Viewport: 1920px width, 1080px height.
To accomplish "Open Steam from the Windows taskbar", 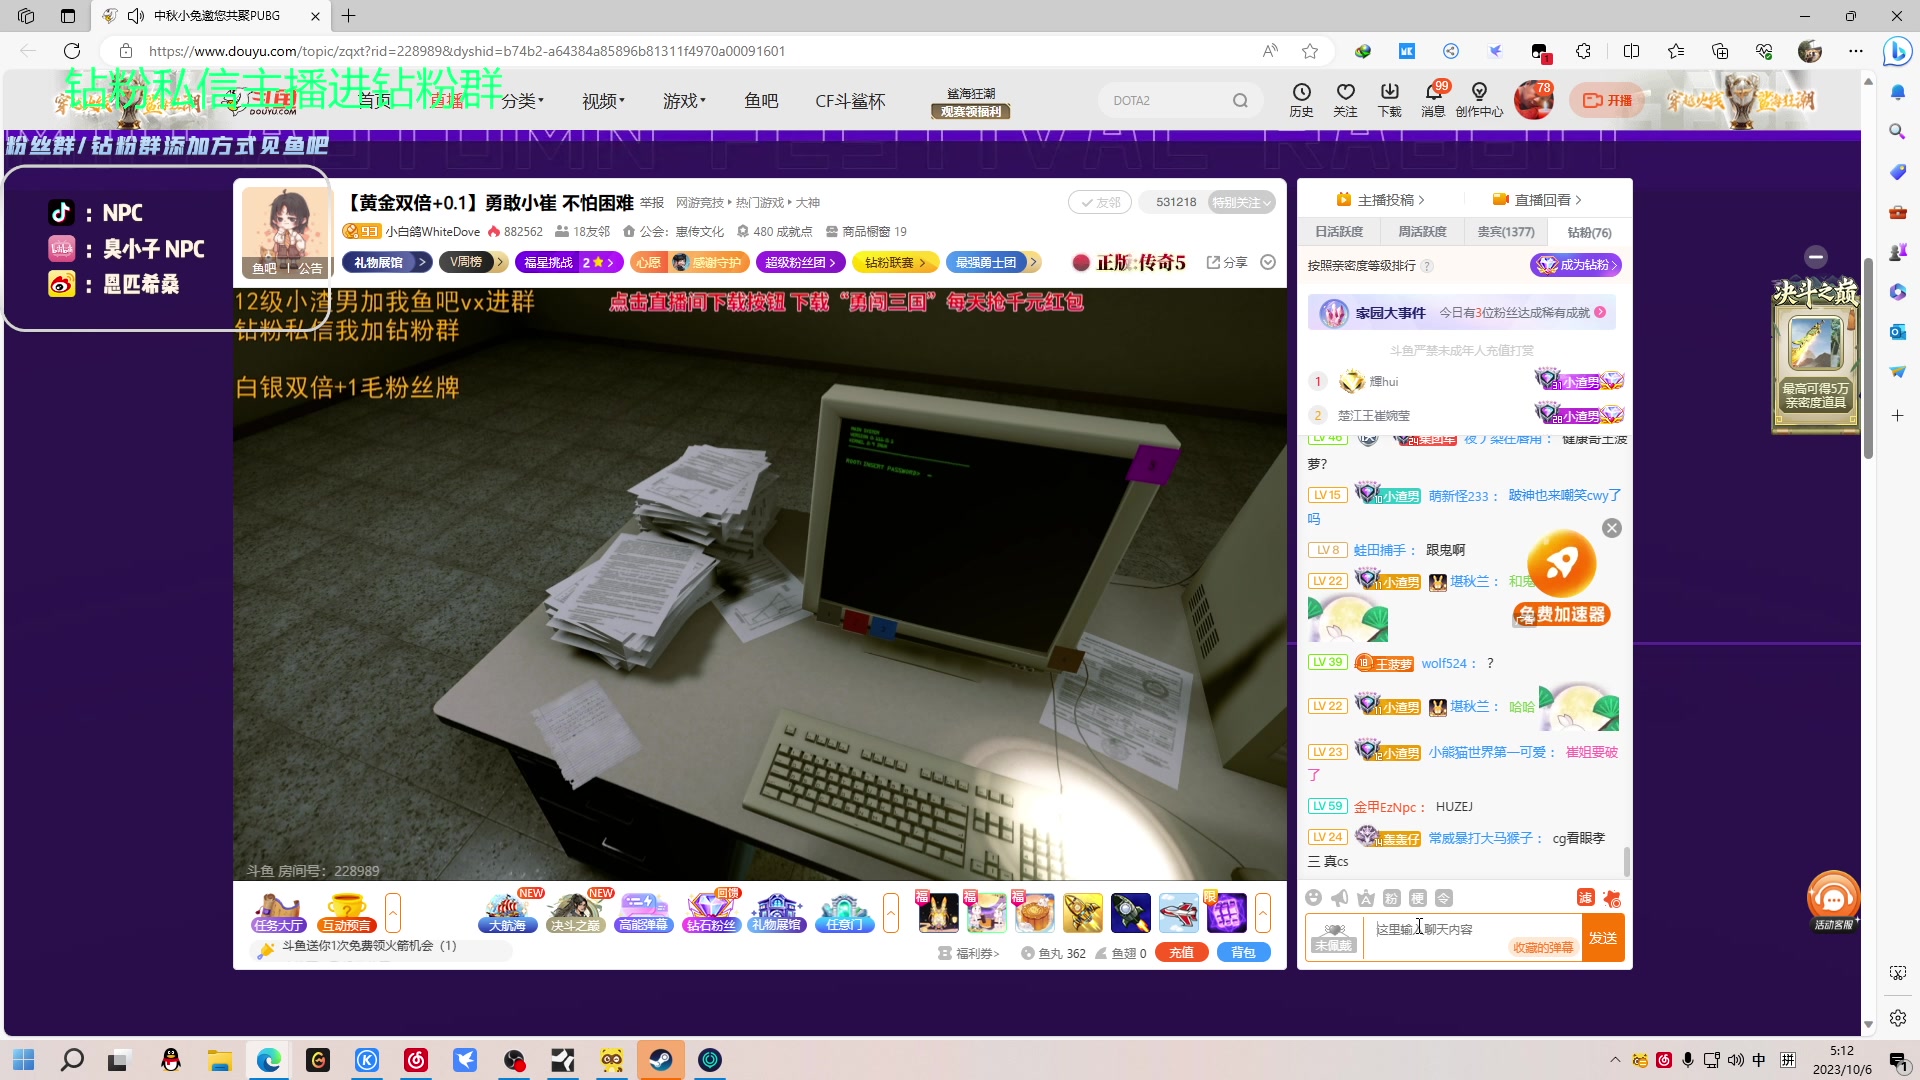I will click(661, 1060).
